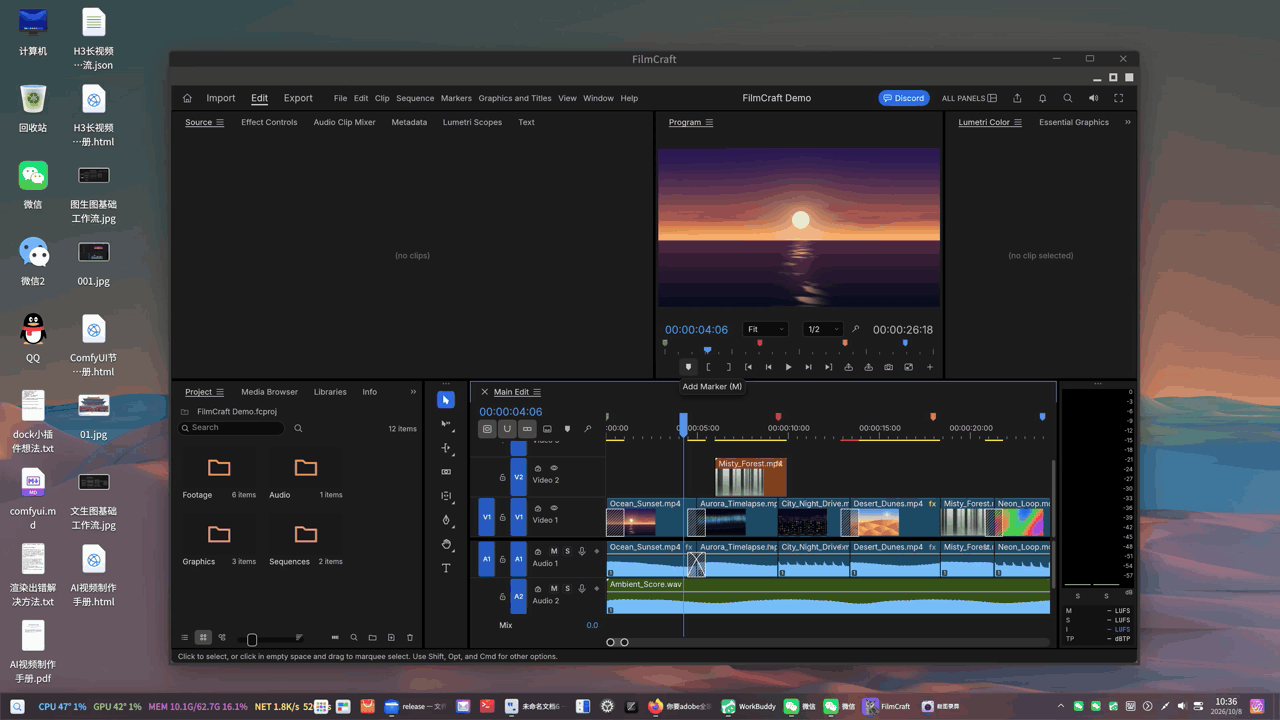Mute the Audio 1 track
1280x720 pixels.
554,551
